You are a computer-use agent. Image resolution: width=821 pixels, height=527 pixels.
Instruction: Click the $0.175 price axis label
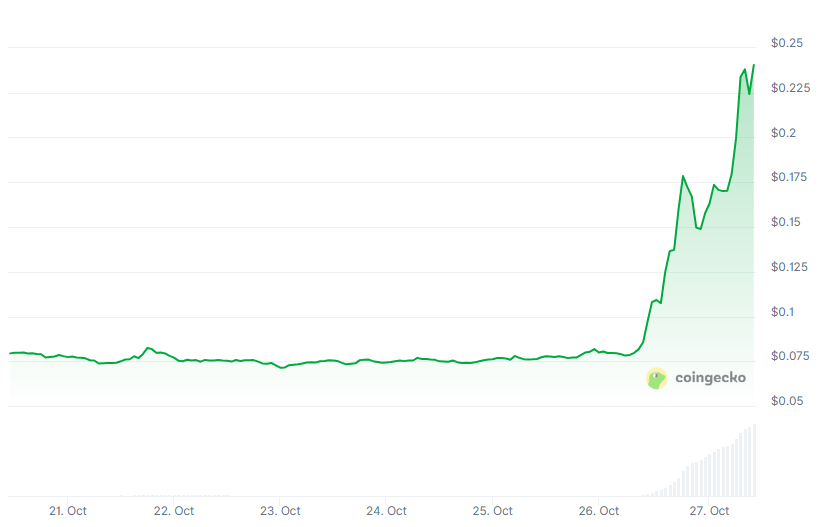[x=791, y=177]
